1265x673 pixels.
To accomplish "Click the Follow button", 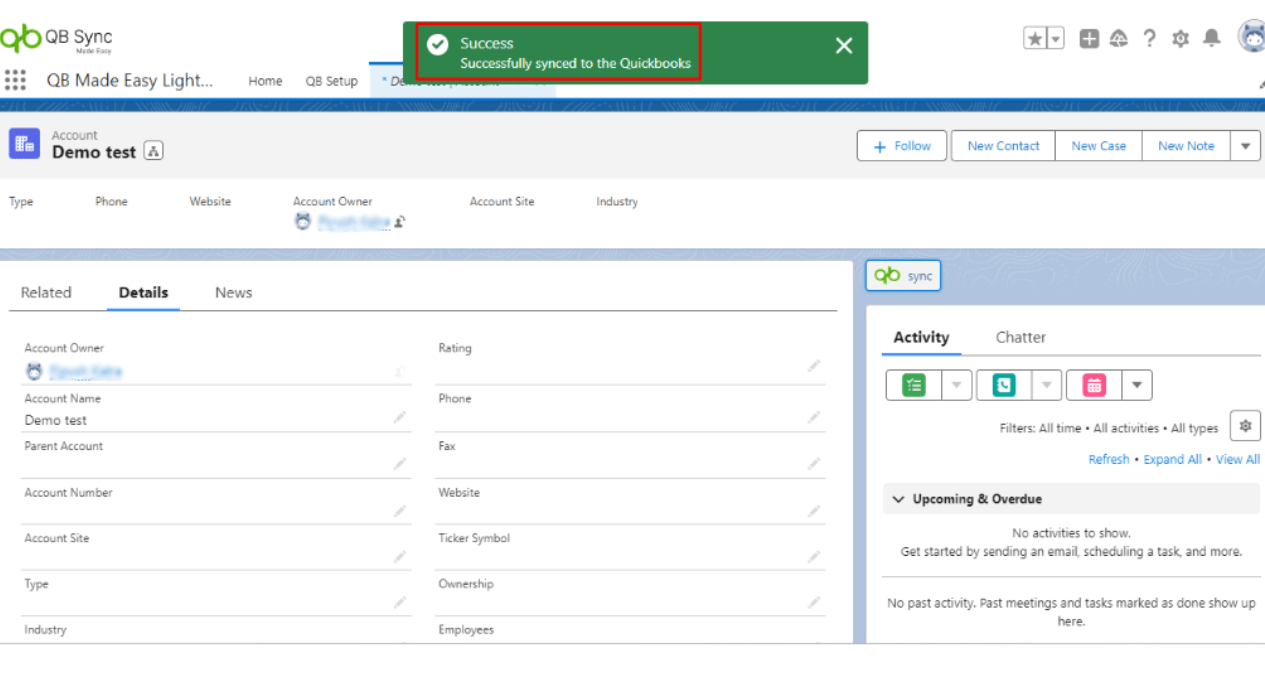I will coord(902,146).
